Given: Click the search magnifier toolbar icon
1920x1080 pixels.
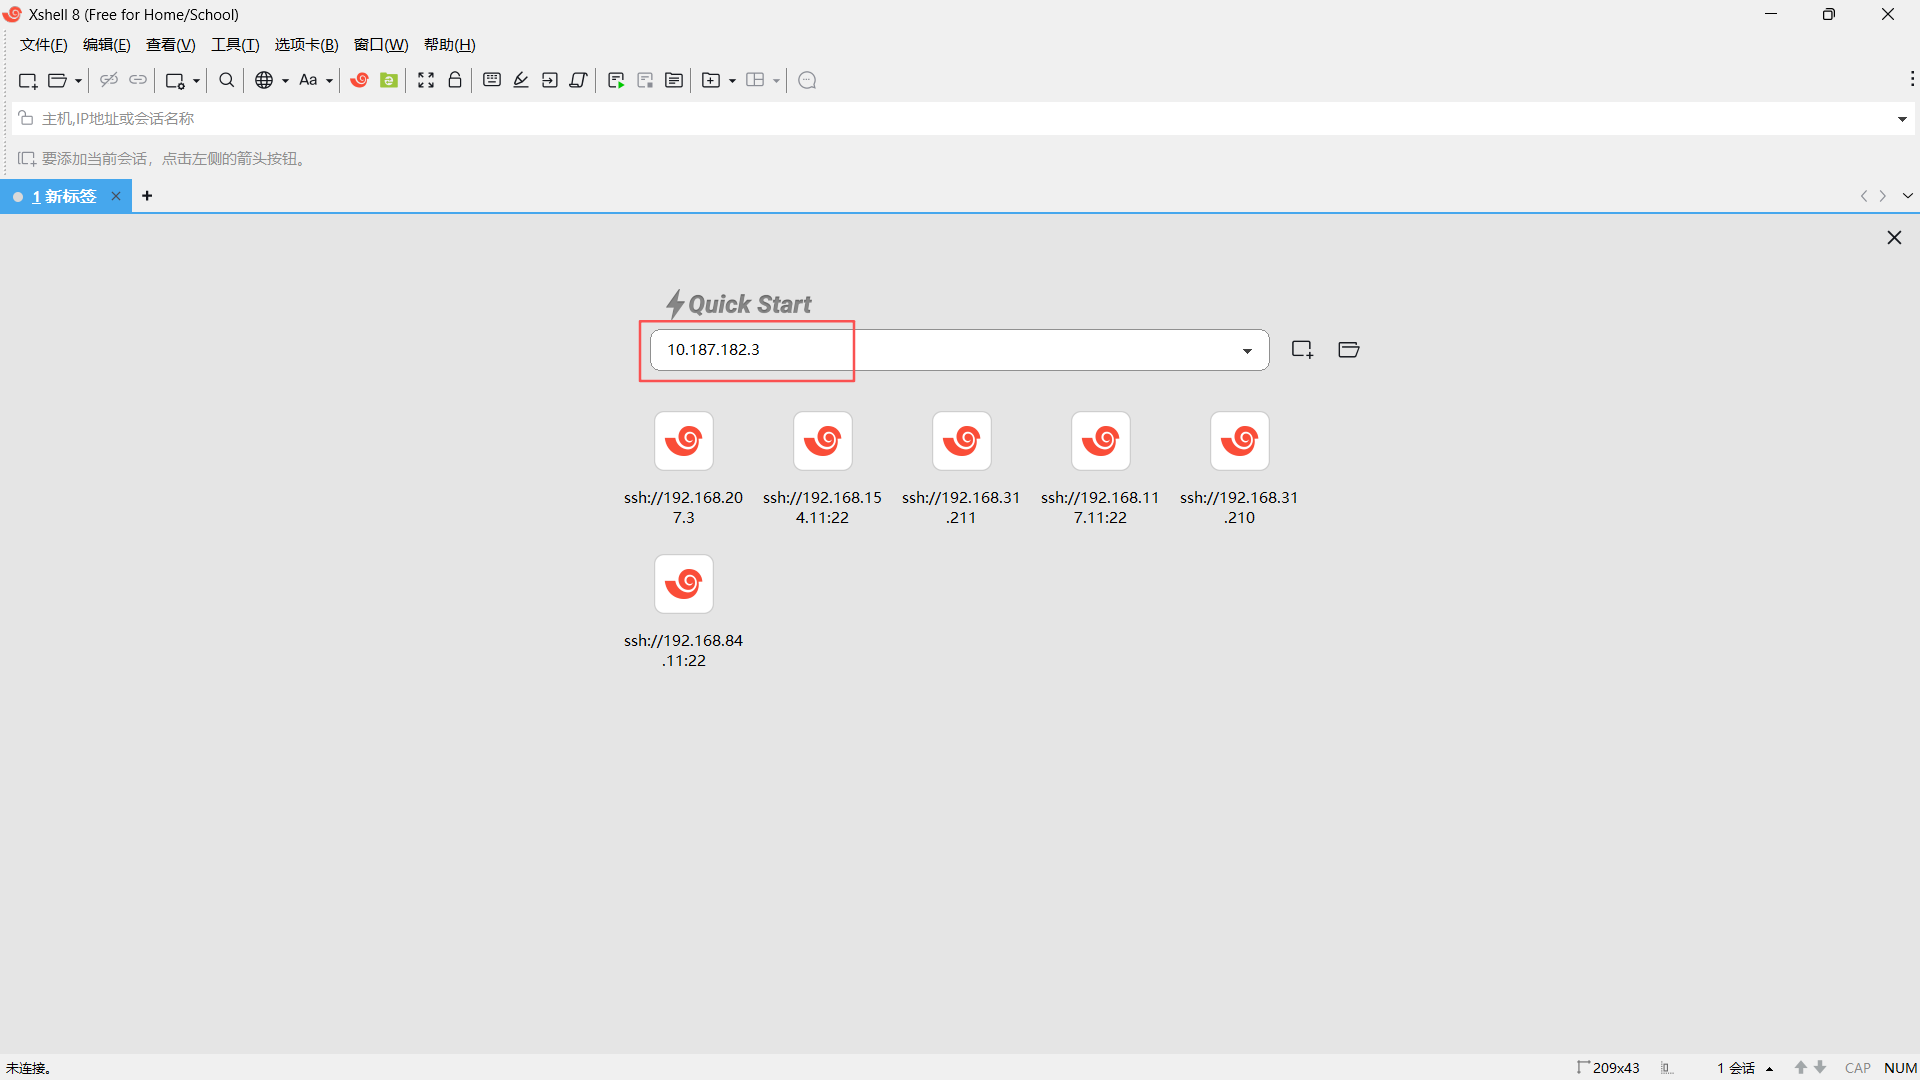Looking at the screenshot, I should [x=227, y=80].
